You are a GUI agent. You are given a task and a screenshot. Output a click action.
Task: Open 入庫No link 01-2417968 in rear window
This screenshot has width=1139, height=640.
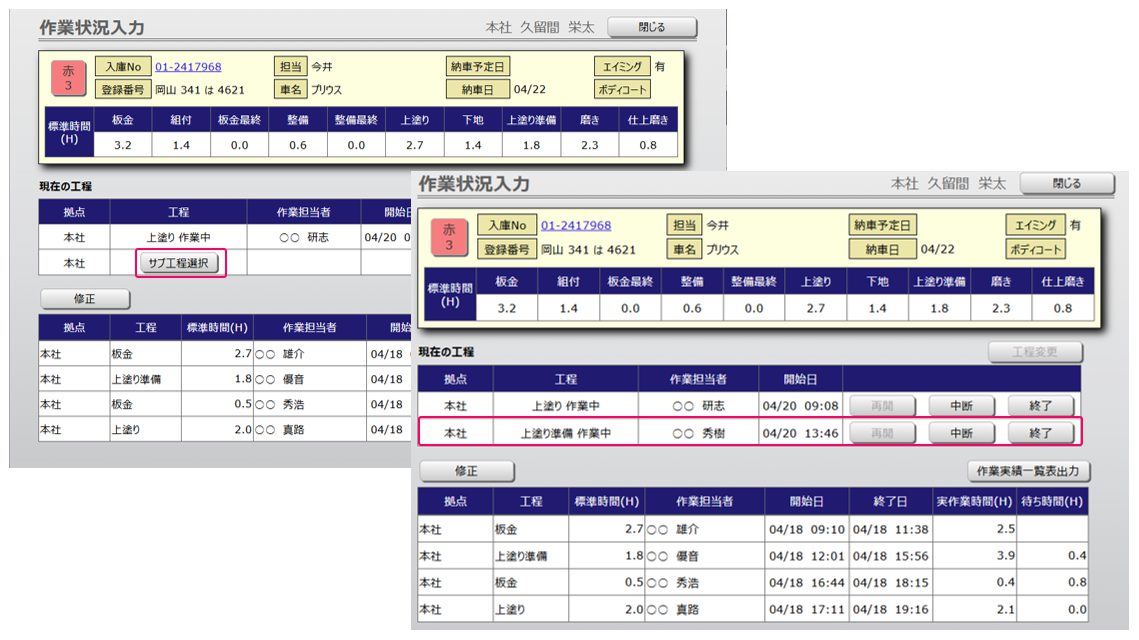click(188, 67)
